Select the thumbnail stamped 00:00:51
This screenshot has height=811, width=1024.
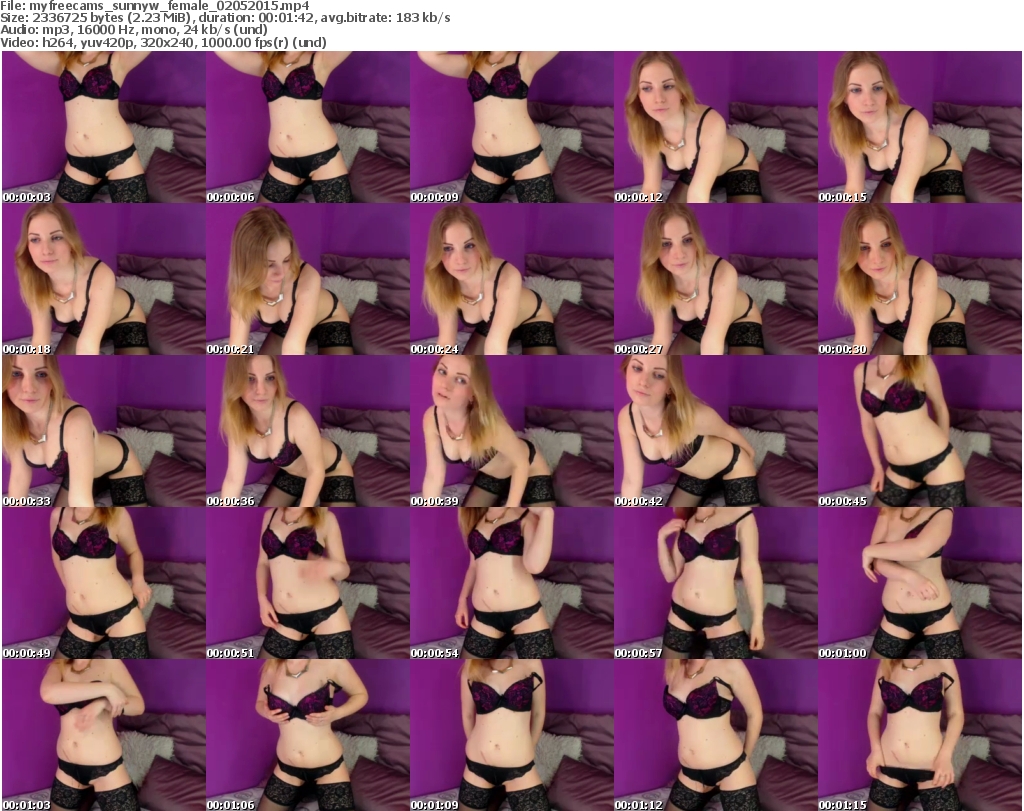click(308, 584)
